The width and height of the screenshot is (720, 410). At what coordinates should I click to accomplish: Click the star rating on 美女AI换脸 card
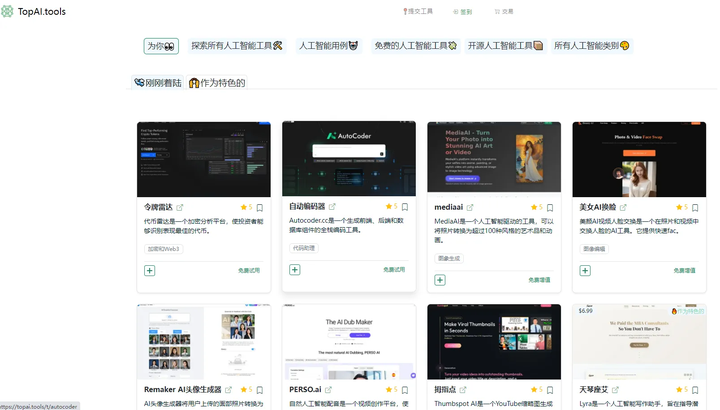(x=681, y=208)
